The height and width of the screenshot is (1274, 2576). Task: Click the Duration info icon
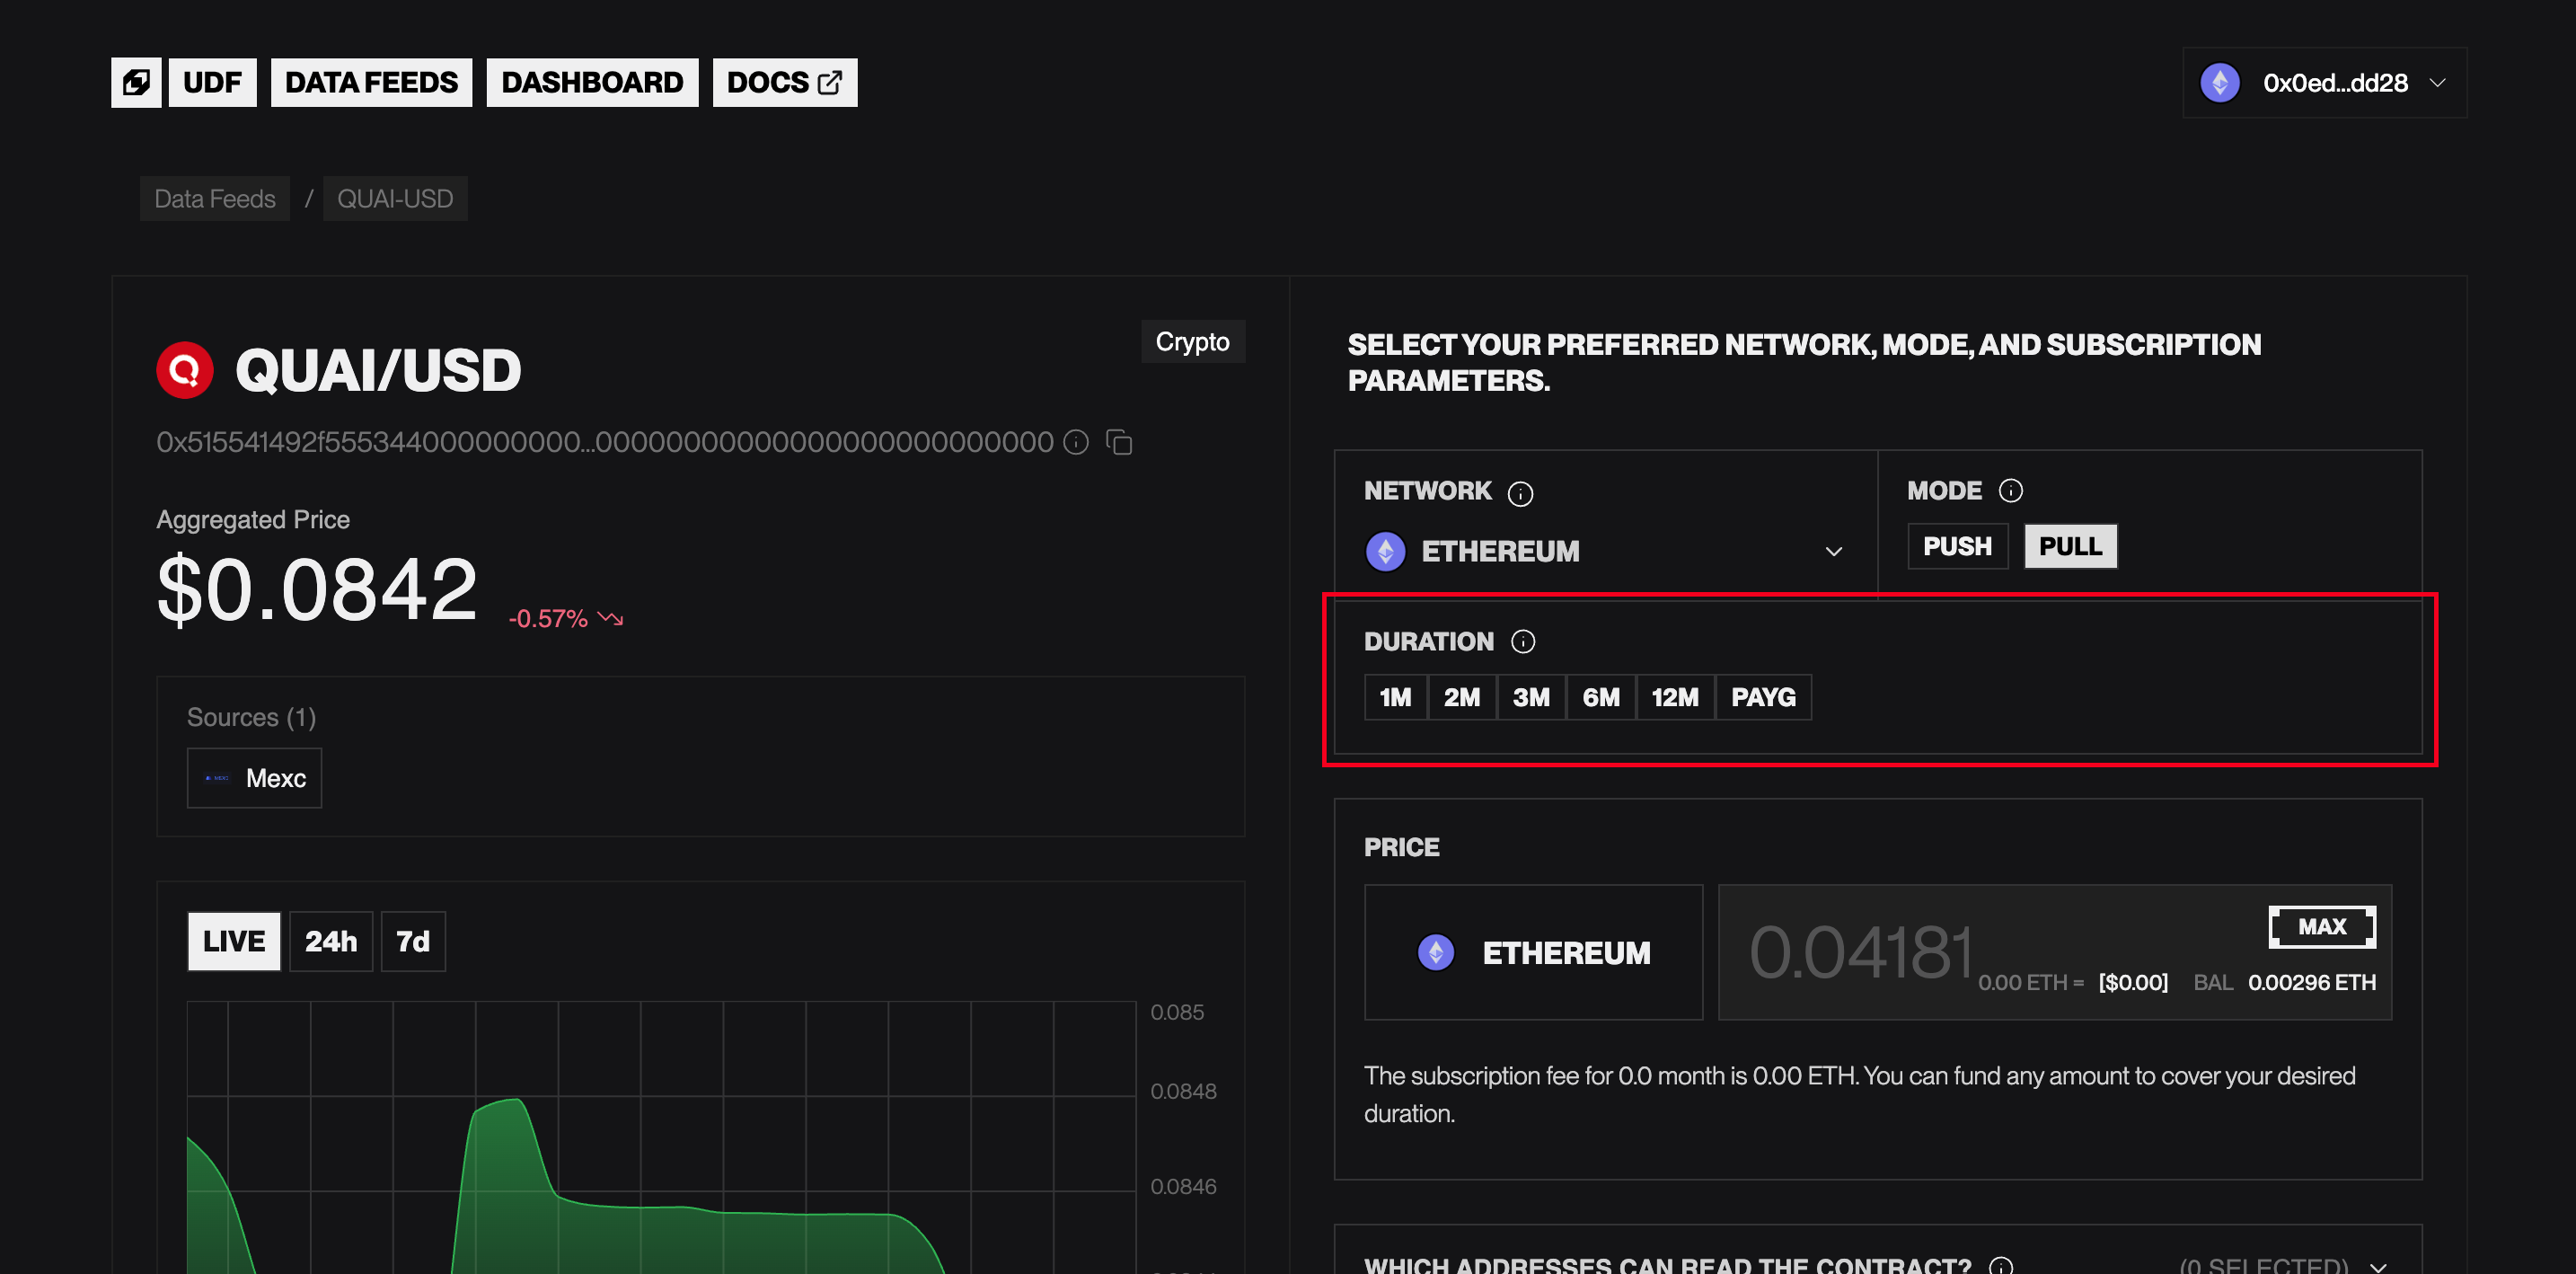click(1522, 642)
